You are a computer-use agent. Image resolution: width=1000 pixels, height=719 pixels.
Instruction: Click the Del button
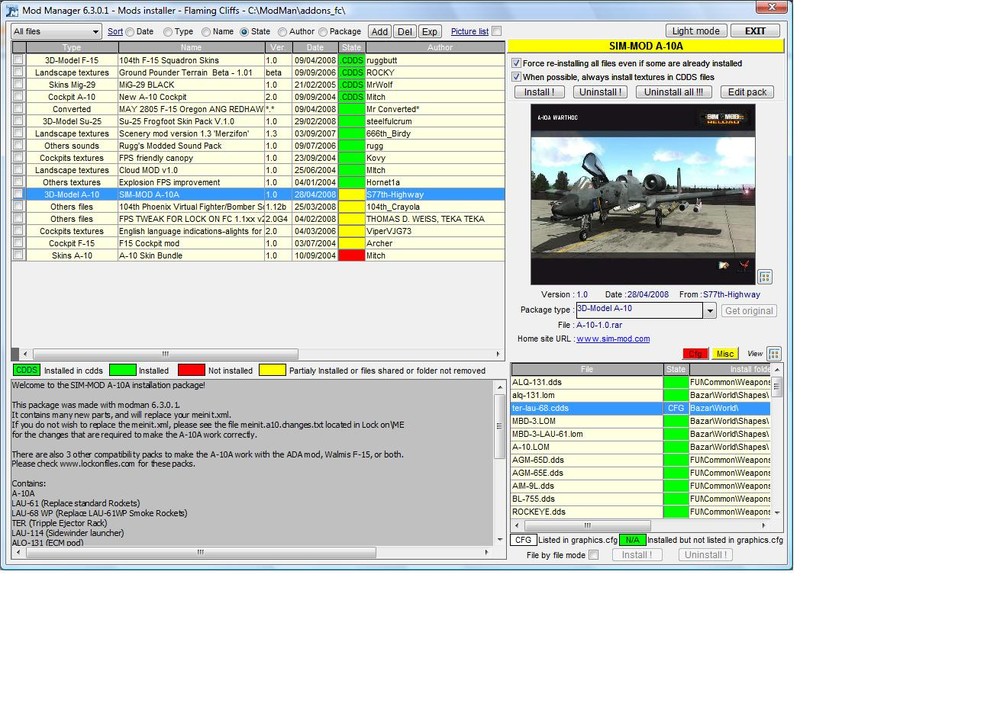tap(405, 31)
